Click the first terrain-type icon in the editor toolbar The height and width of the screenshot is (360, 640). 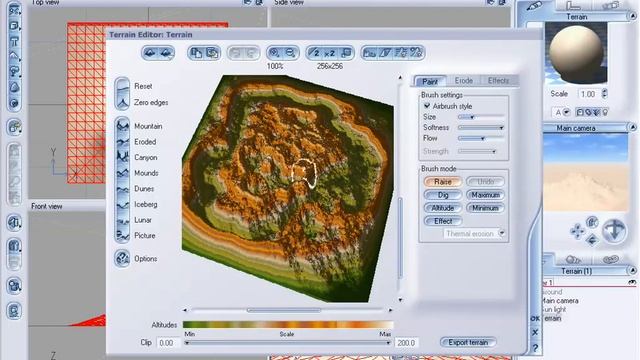pyautogui.click(x=151, y=53)
